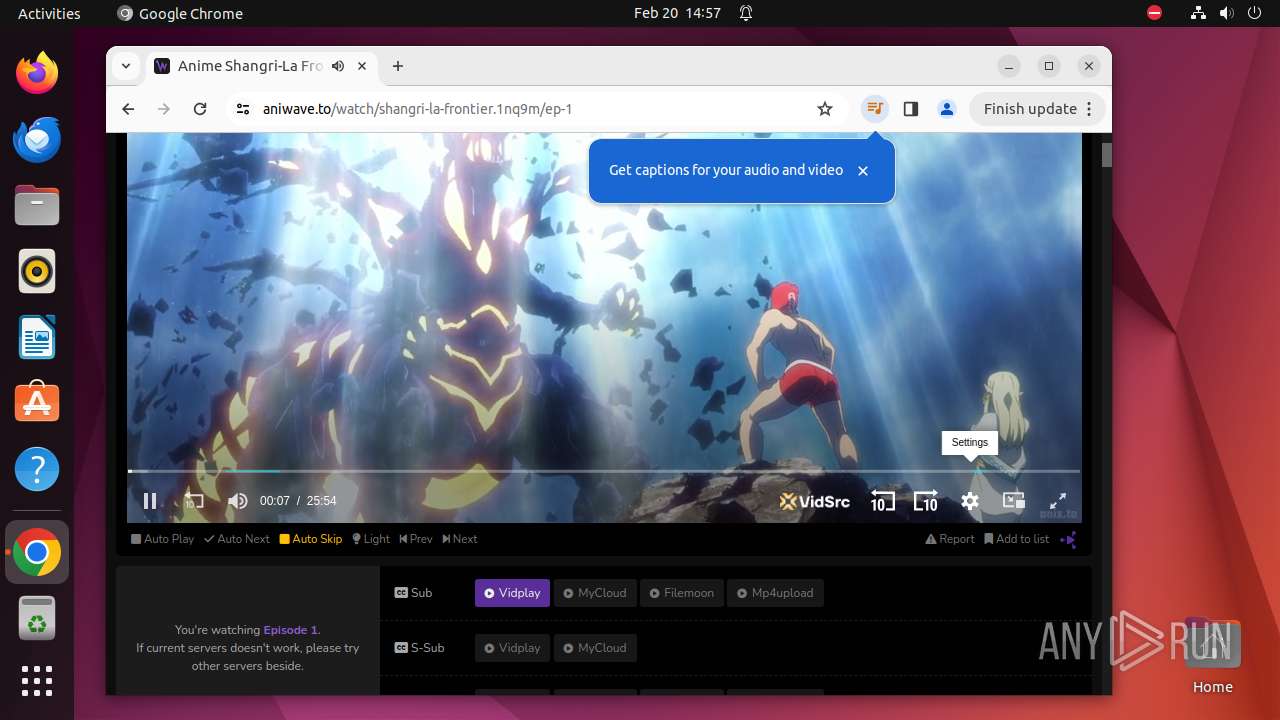Click the VidSrc logo in player
1280x720 pixels.
(815, 501)
